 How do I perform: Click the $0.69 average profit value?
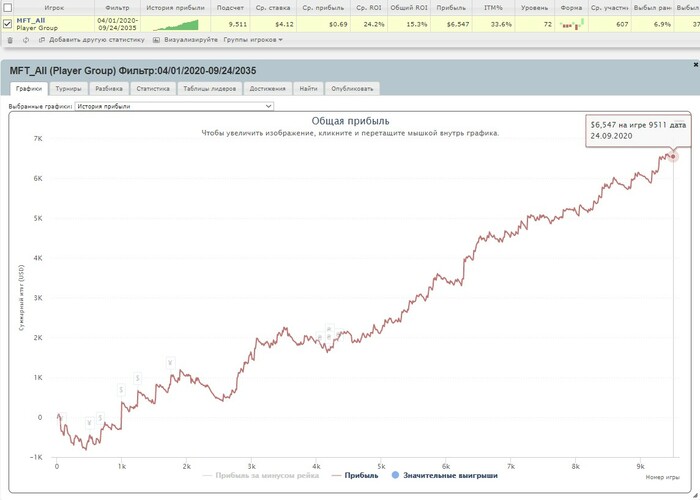[338, 25]
